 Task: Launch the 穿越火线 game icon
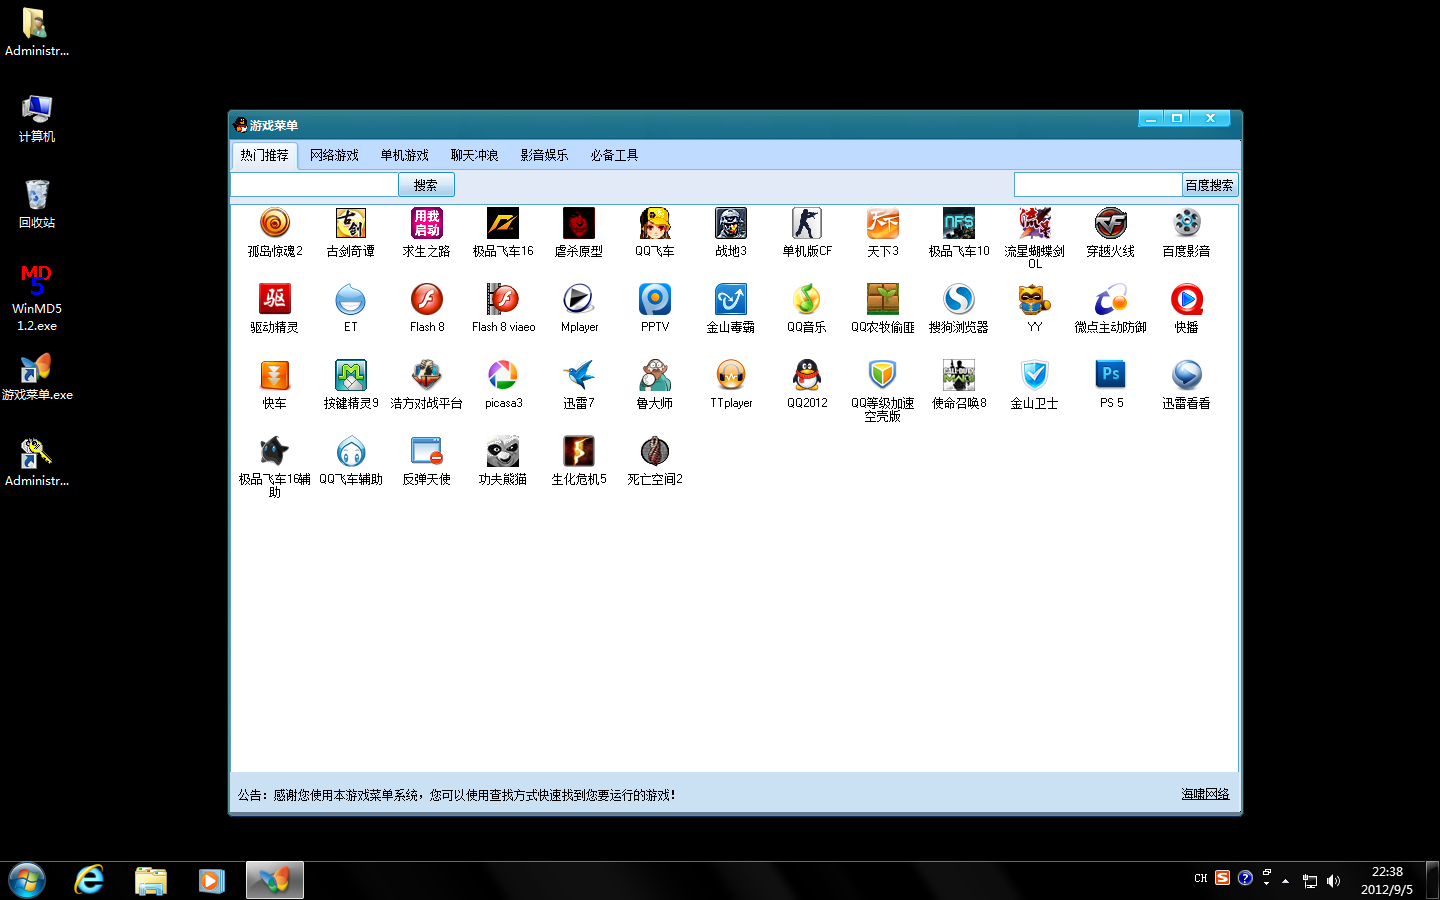tap(1111, 223)
